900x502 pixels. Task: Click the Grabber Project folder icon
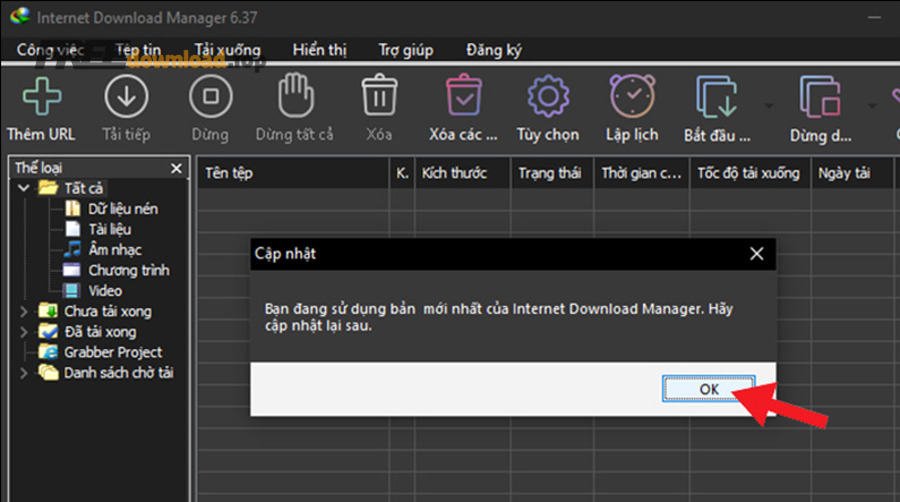pyautogui.click(x=48, y=352)
